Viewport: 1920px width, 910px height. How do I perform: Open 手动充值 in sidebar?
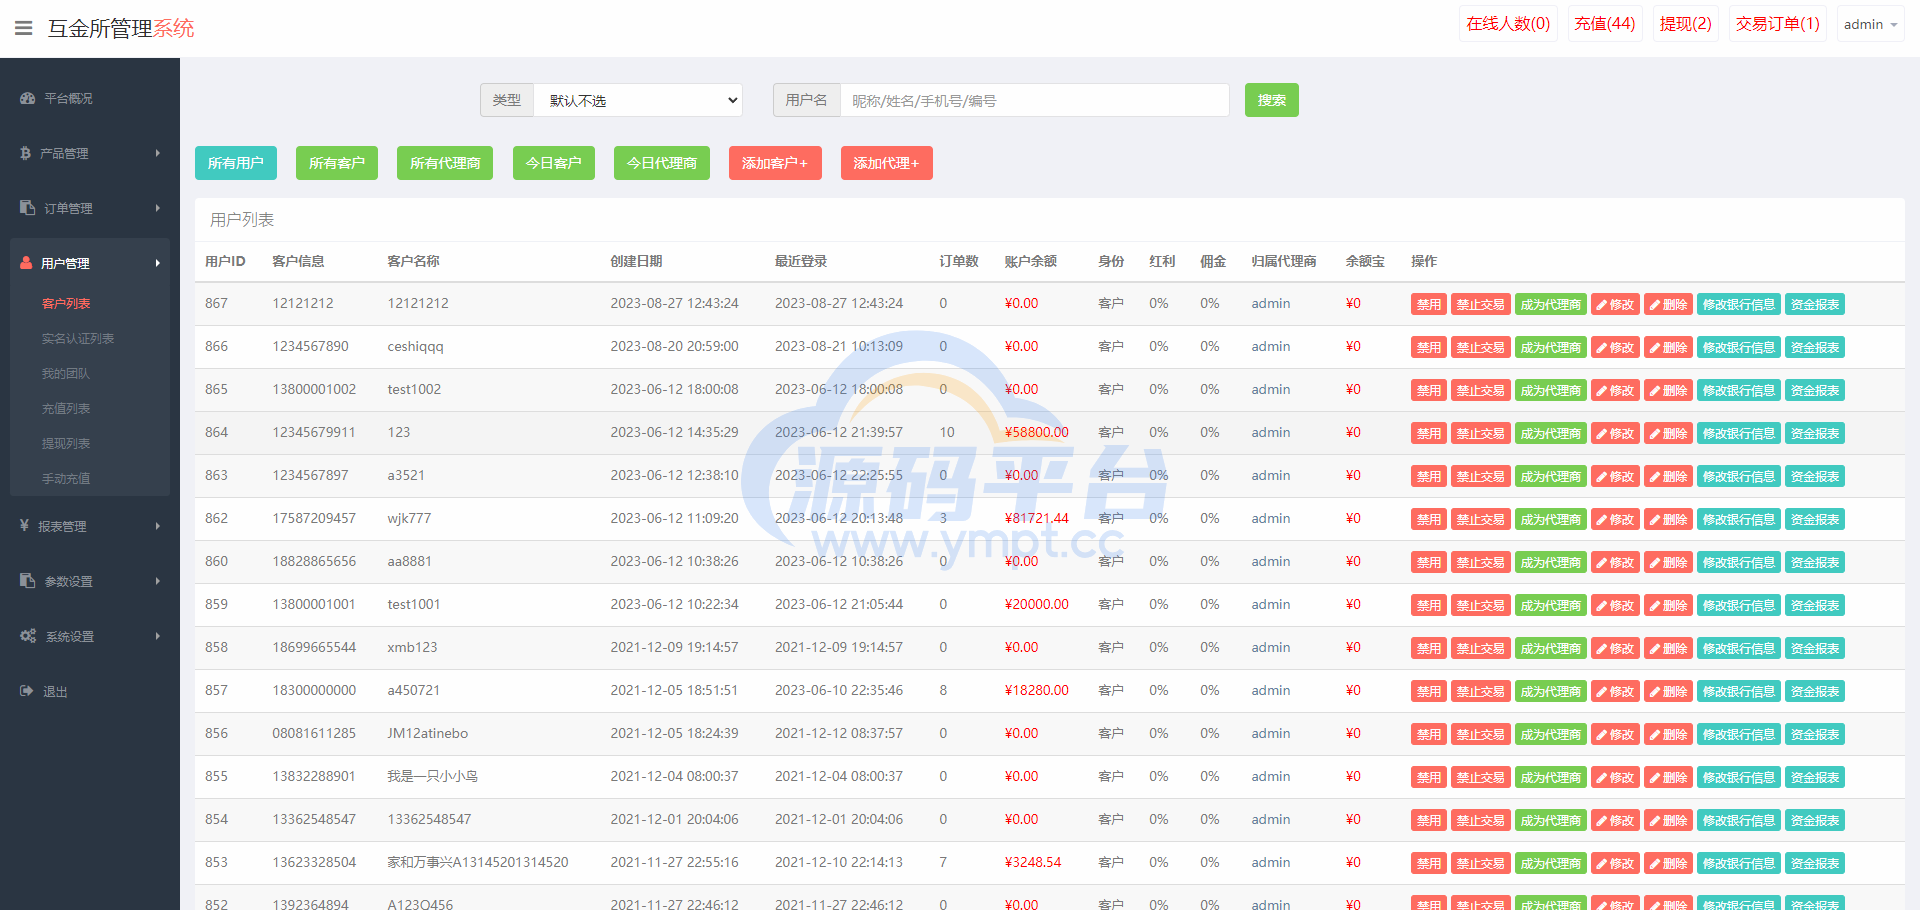(x=66, y=478)
